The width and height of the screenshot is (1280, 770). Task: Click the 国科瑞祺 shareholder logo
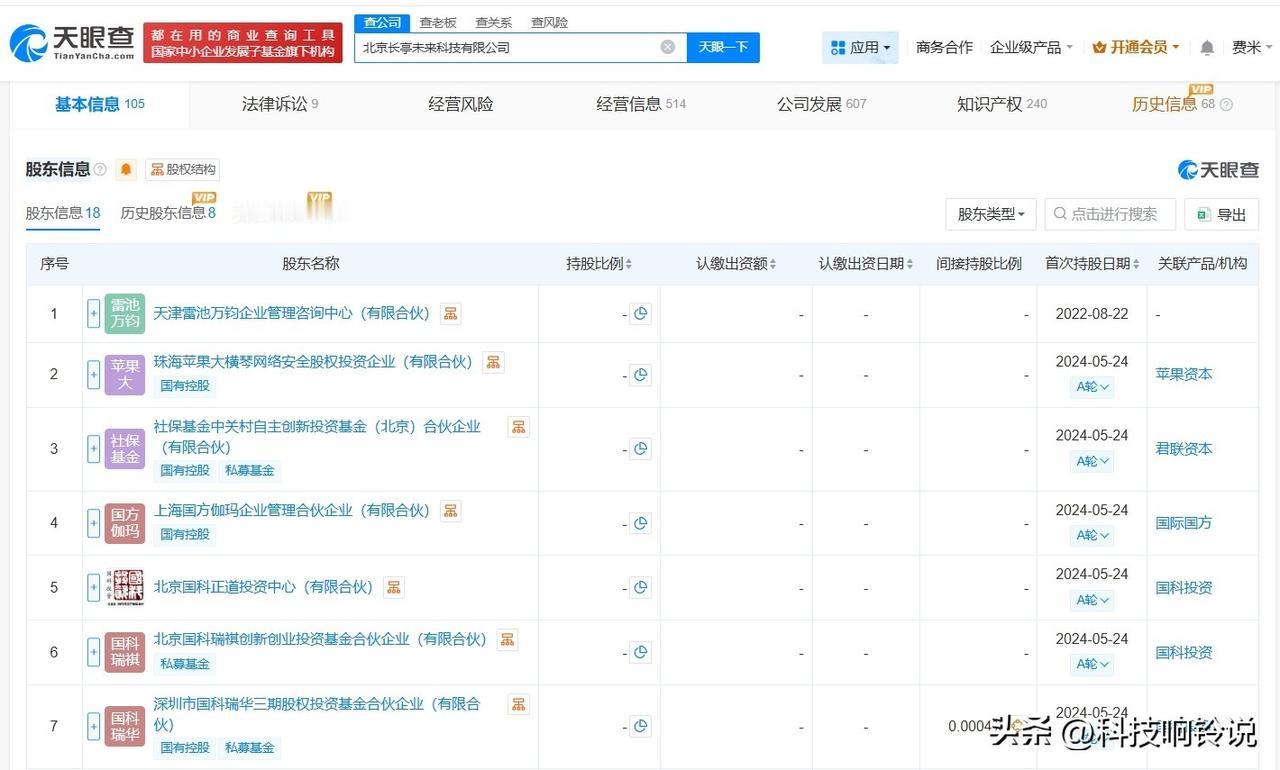125,653
